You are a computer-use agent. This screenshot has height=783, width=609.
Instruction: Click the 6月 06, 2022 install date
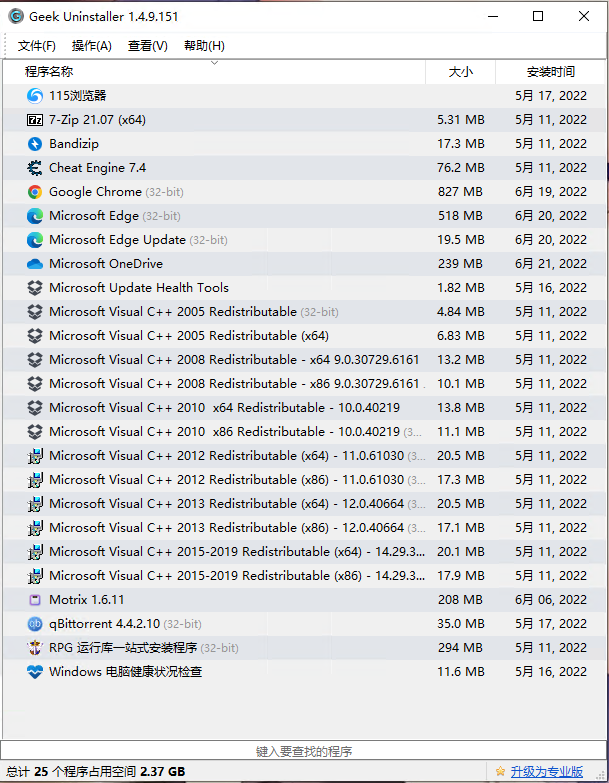[551, 600]
